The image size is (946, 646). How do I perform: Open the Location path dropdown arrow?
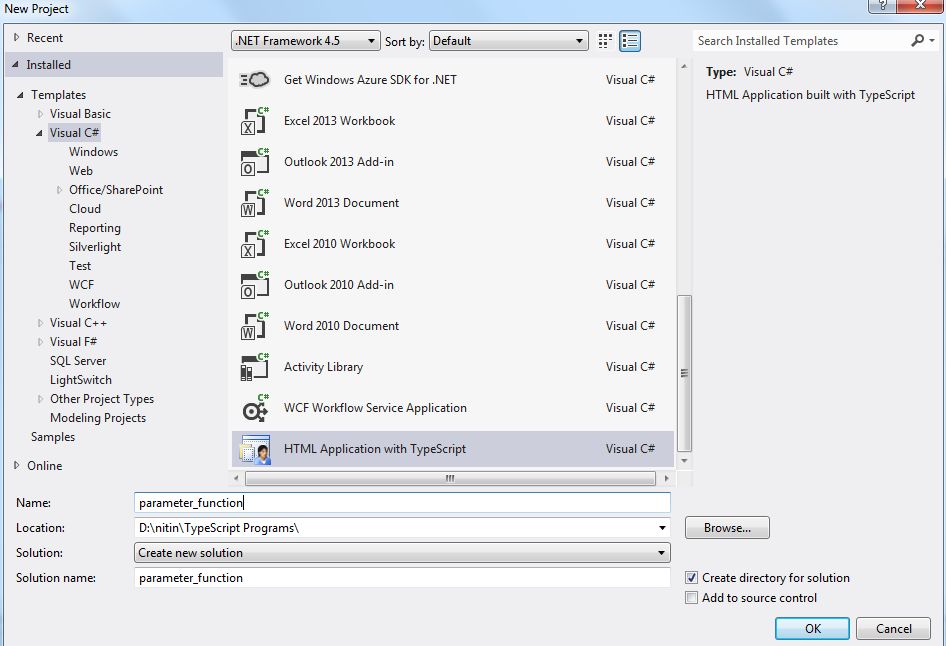point(662,528)
